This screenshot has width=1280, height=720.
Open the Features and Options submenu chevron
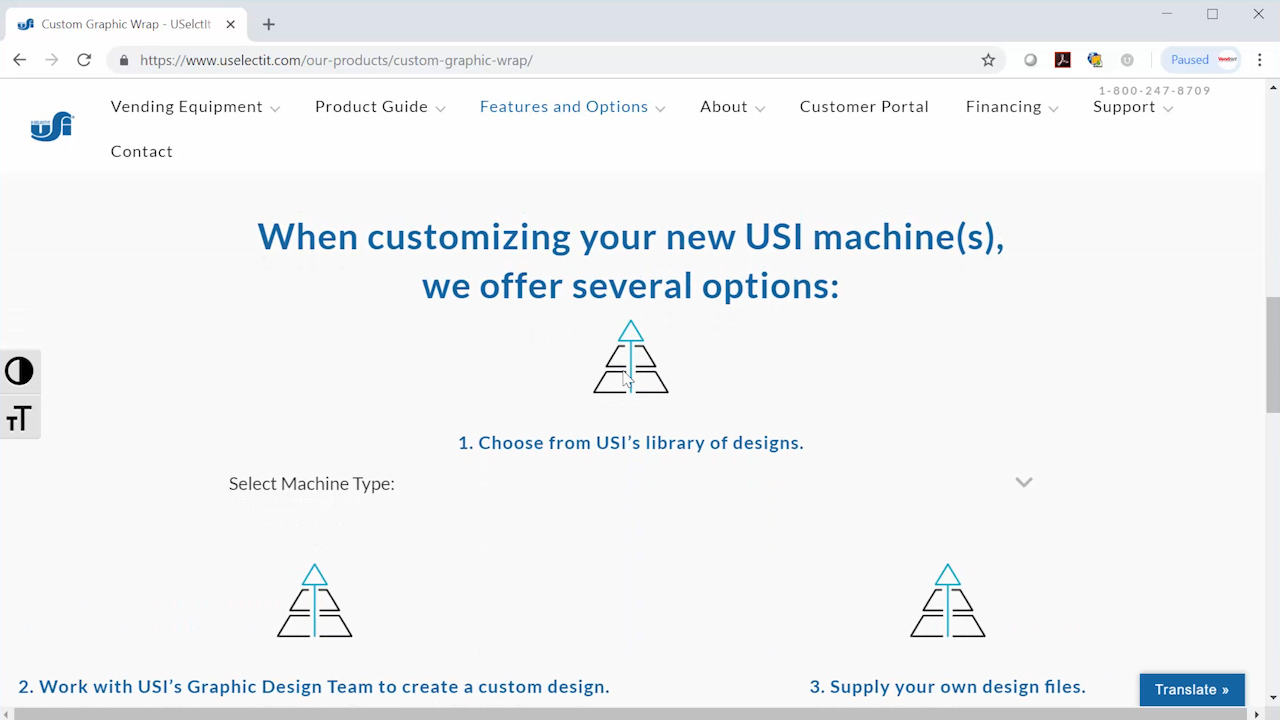coord(660,107)
